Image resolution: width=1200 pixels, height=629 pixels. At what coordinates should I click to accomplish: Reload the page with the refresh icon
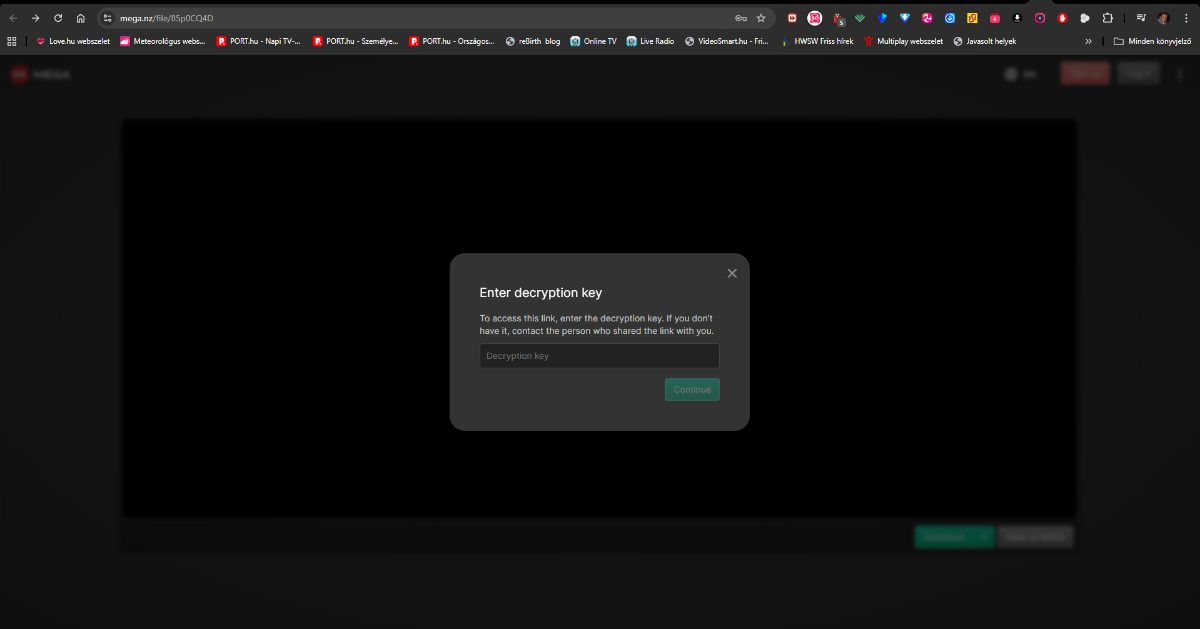58,18
